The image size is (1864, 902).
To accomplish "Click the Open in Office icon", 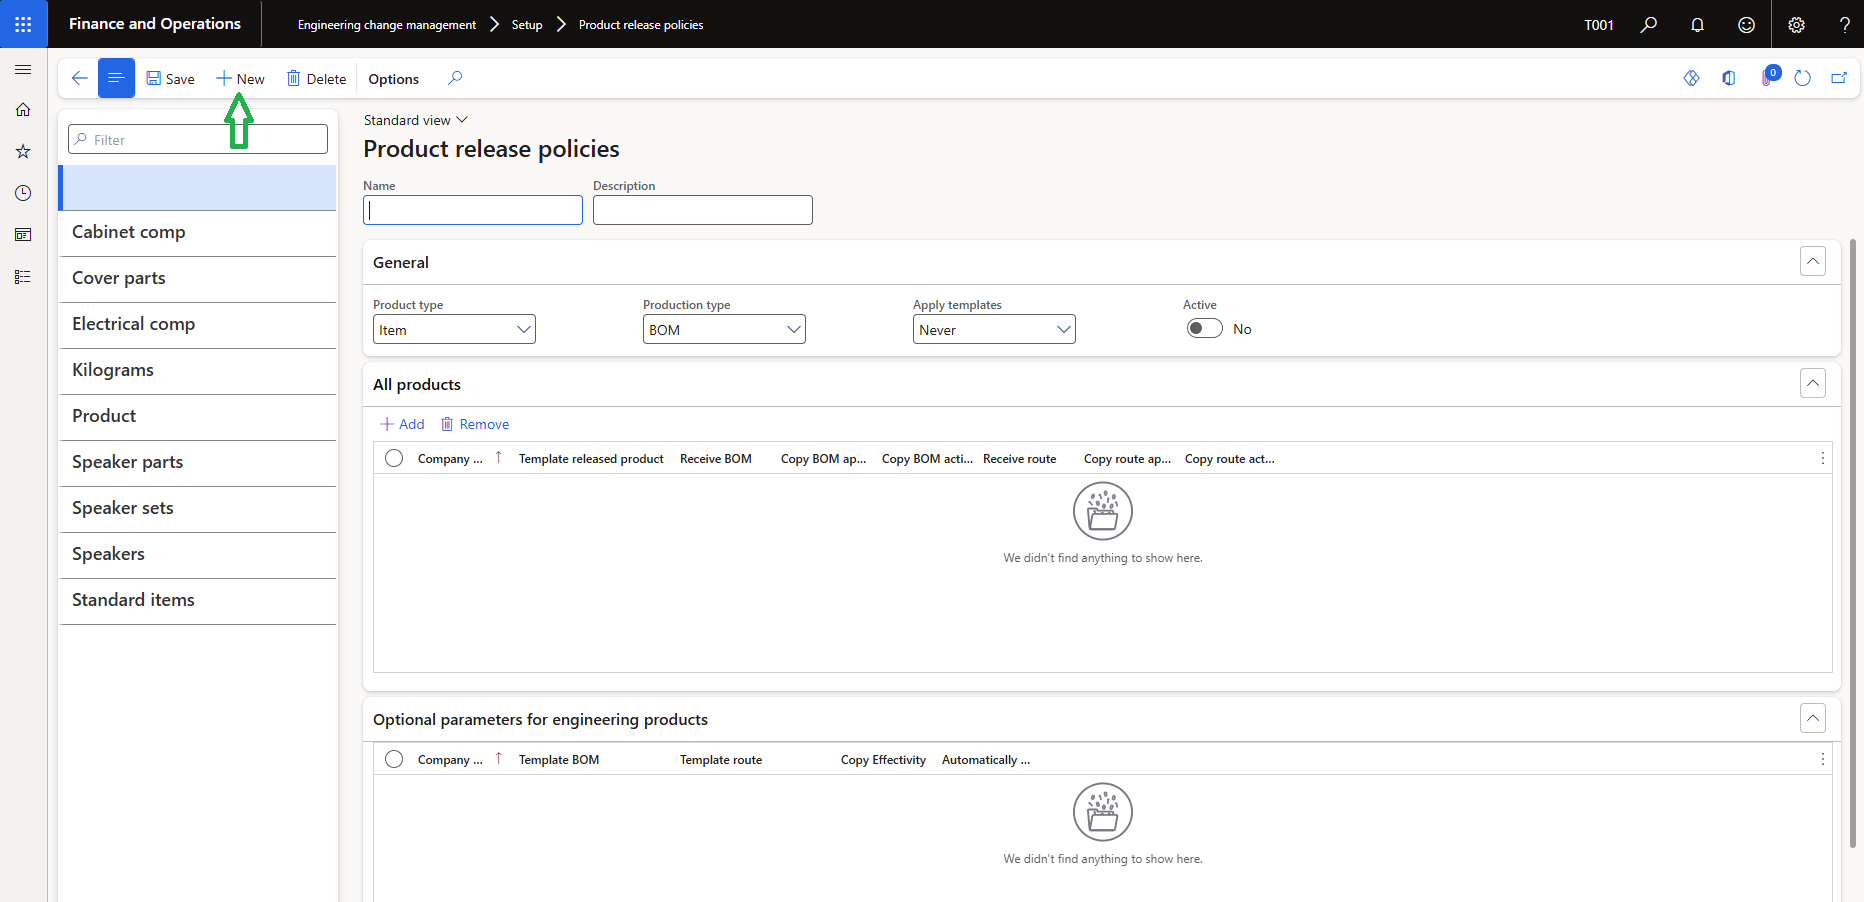I will pyautogui.click(x=1730, y=77).
